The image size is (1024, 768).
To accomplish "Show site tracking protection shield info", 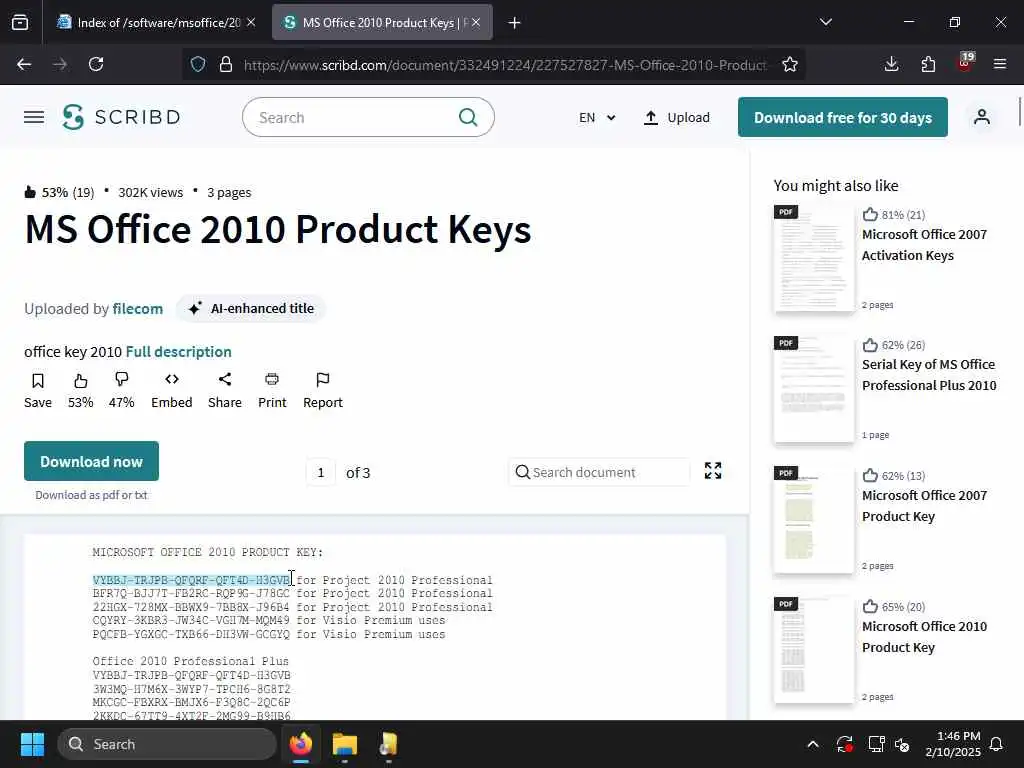I will [x=198, y=65].
